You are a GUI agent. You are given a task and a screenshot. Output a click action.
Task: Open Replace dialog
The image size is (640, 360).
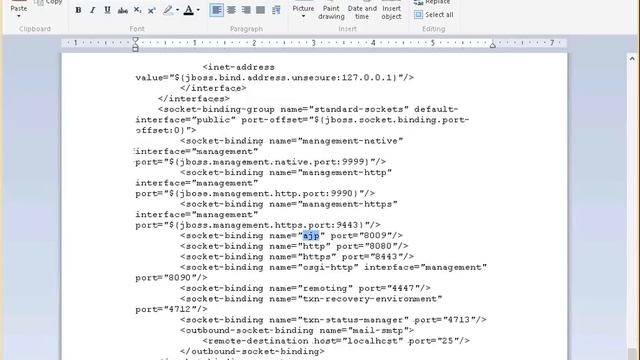(x=432, y=2)
